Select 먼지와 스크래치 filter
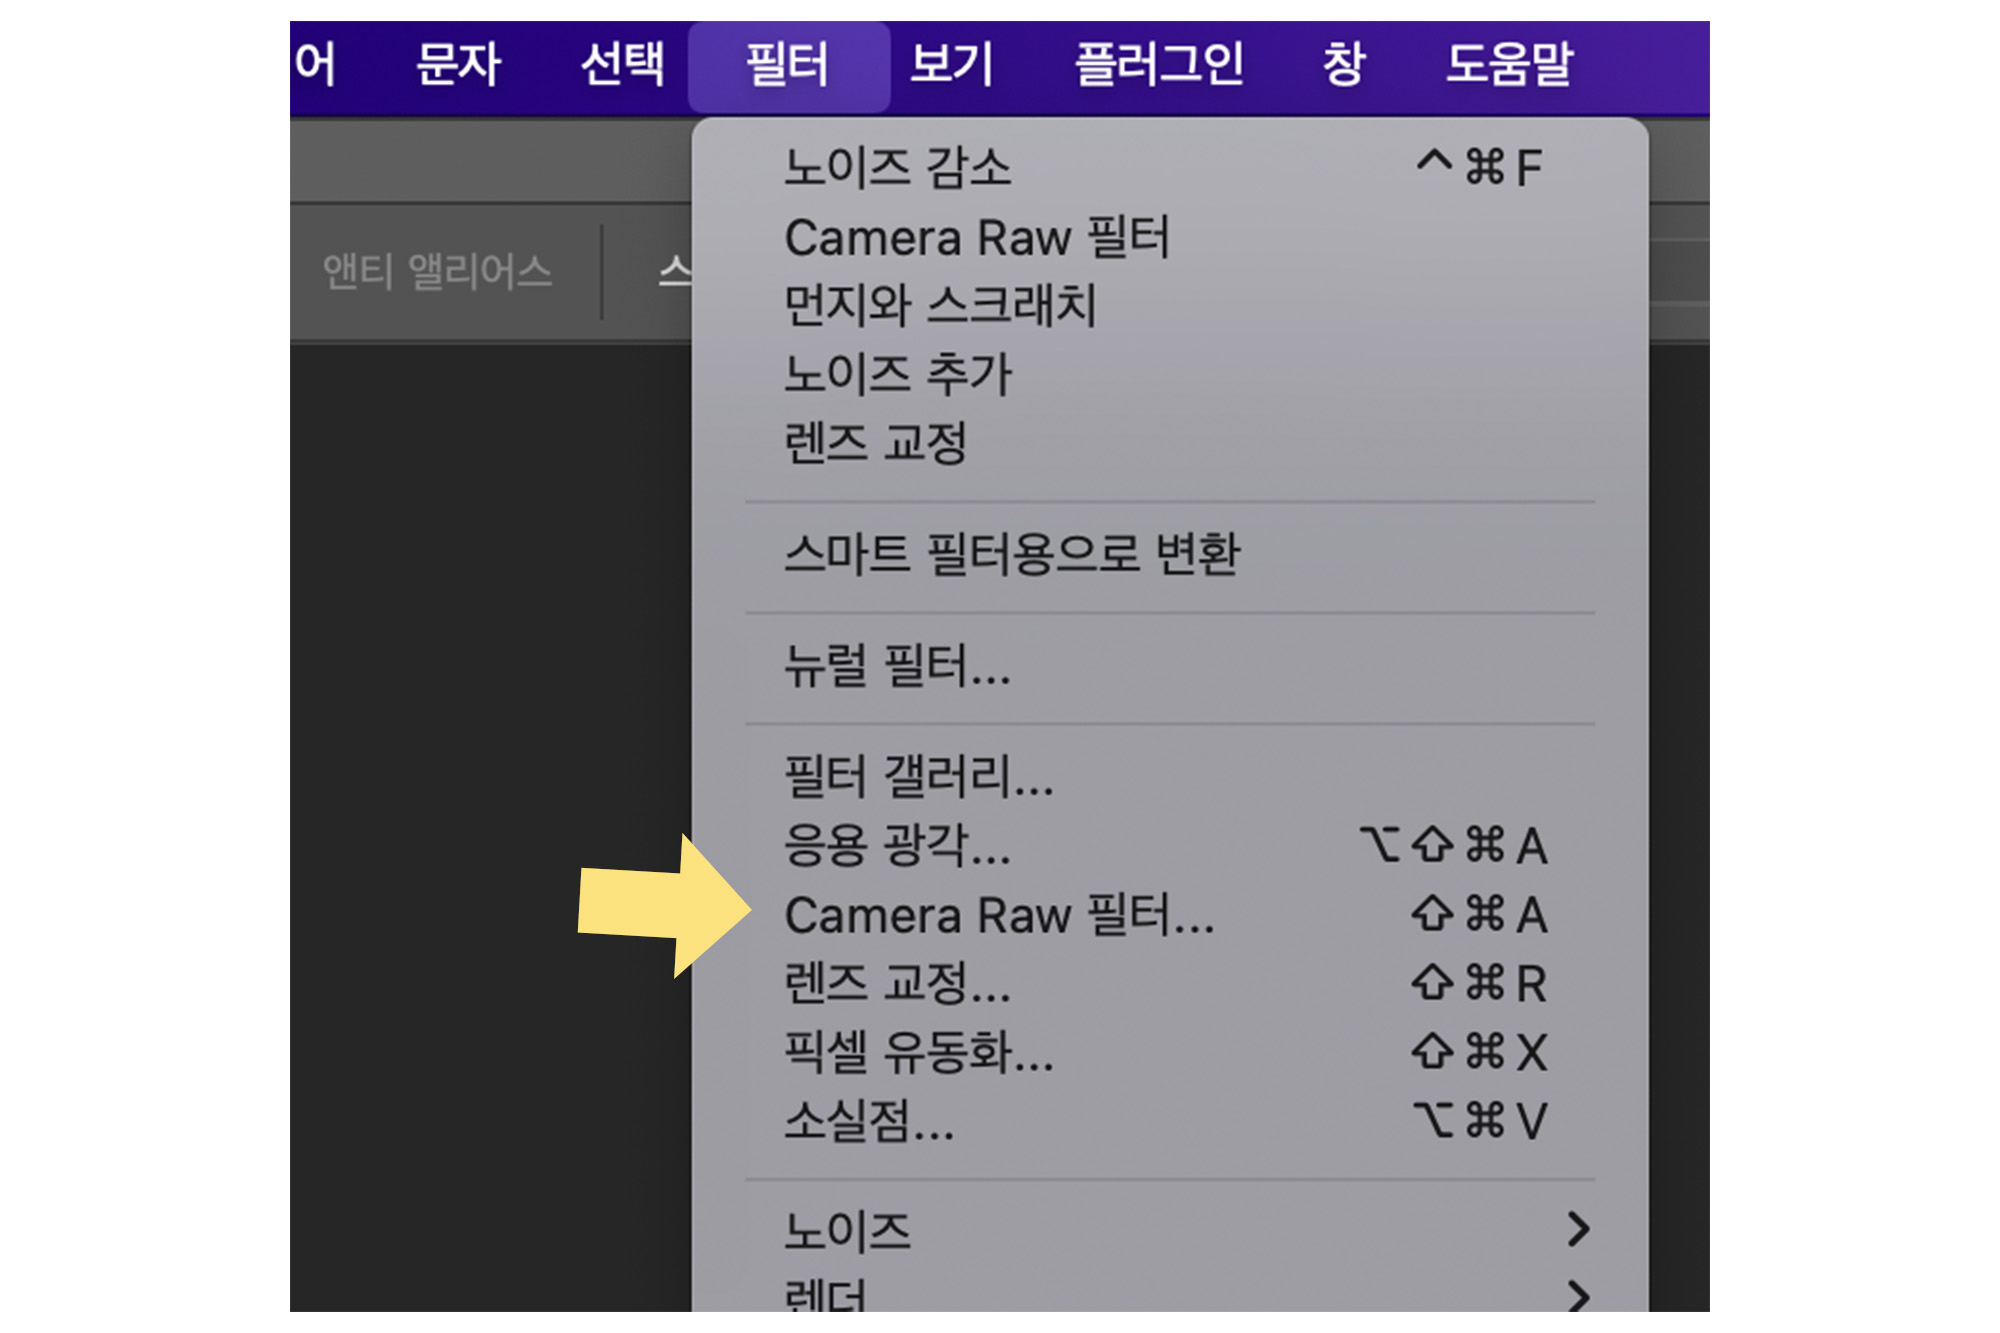 click(x=940, y=305)
